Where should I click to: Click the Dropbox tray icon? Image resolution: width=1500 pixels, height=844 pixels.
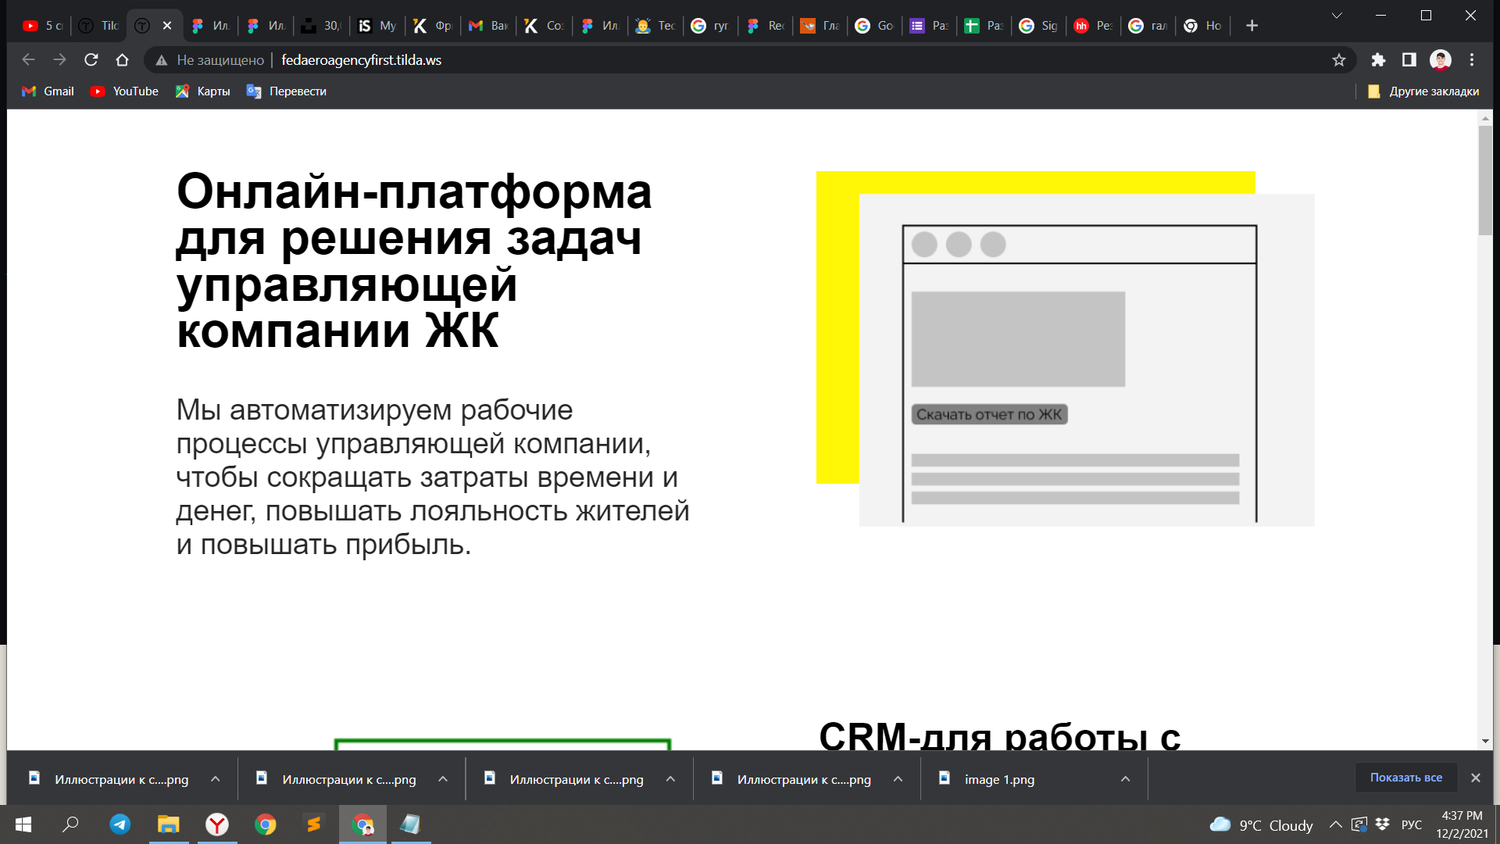pos(1382,825)
